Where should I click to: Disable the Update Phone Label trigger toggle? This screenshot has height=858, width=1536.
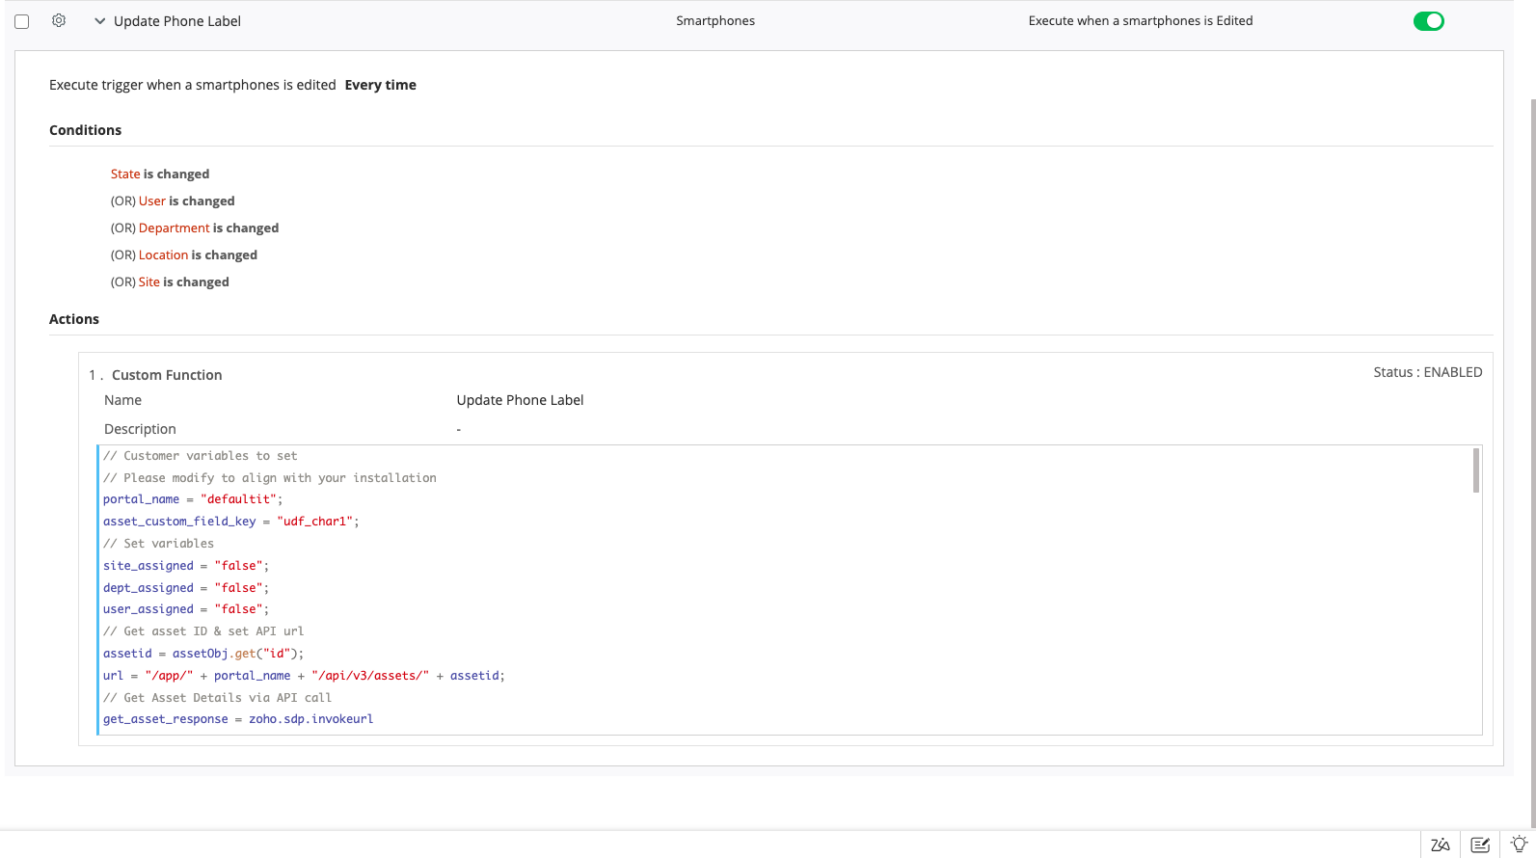1428,21
